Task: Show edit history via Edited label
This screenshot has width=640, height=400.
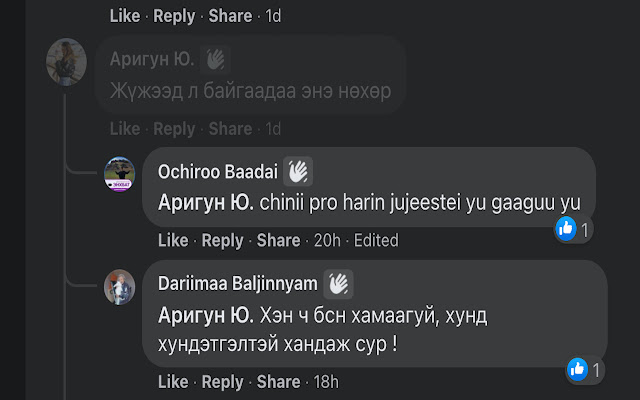Action: tap(375, 240)
